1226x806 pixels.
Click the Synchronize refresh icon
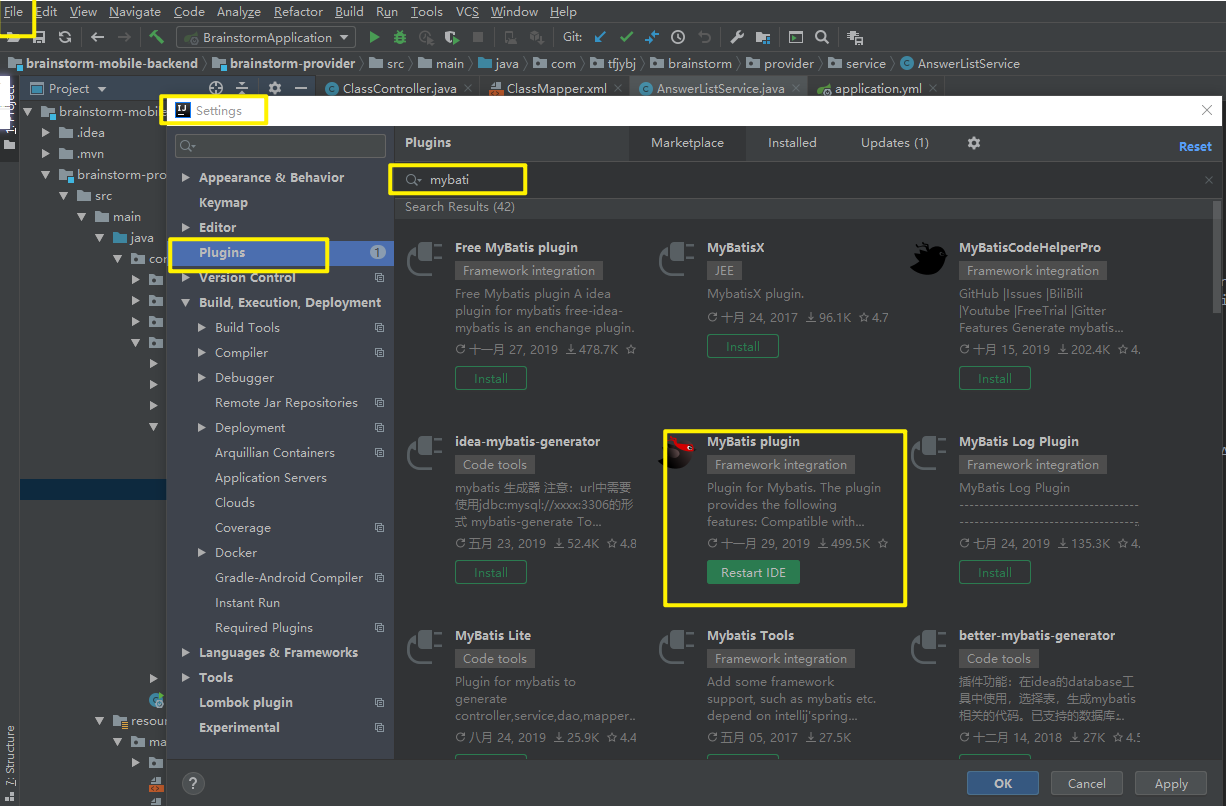(65, 37)
